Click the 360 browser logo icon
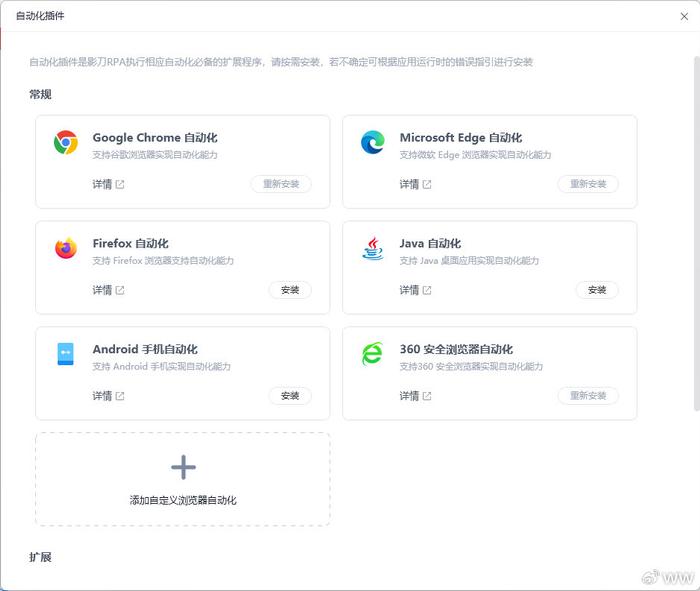The height and width of the screenshot is (591, 700). (x=372, y=354)
